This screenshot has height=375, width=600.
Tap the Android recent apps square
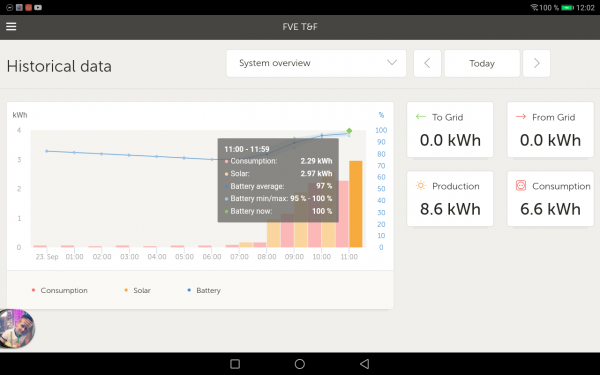coord(235,364)
